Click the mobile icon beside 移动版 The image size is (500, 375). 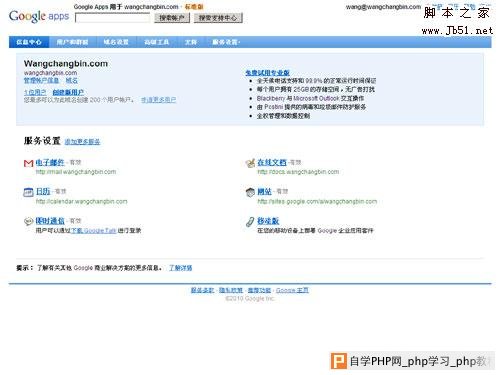[250, 221]
